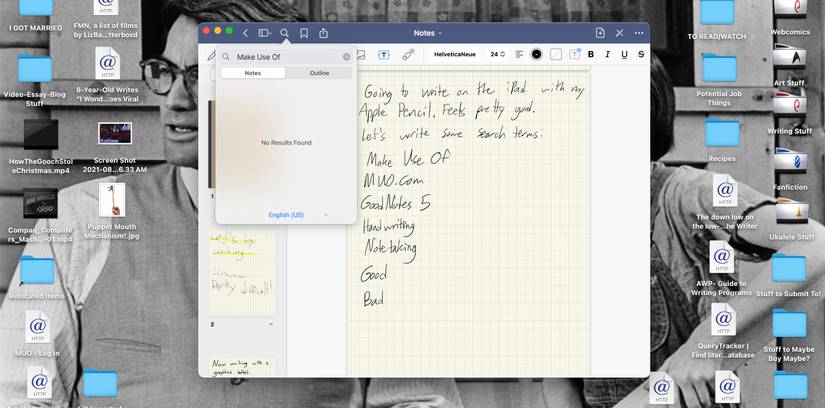
Task: Open the share/export icon
Action: (324, 33)
